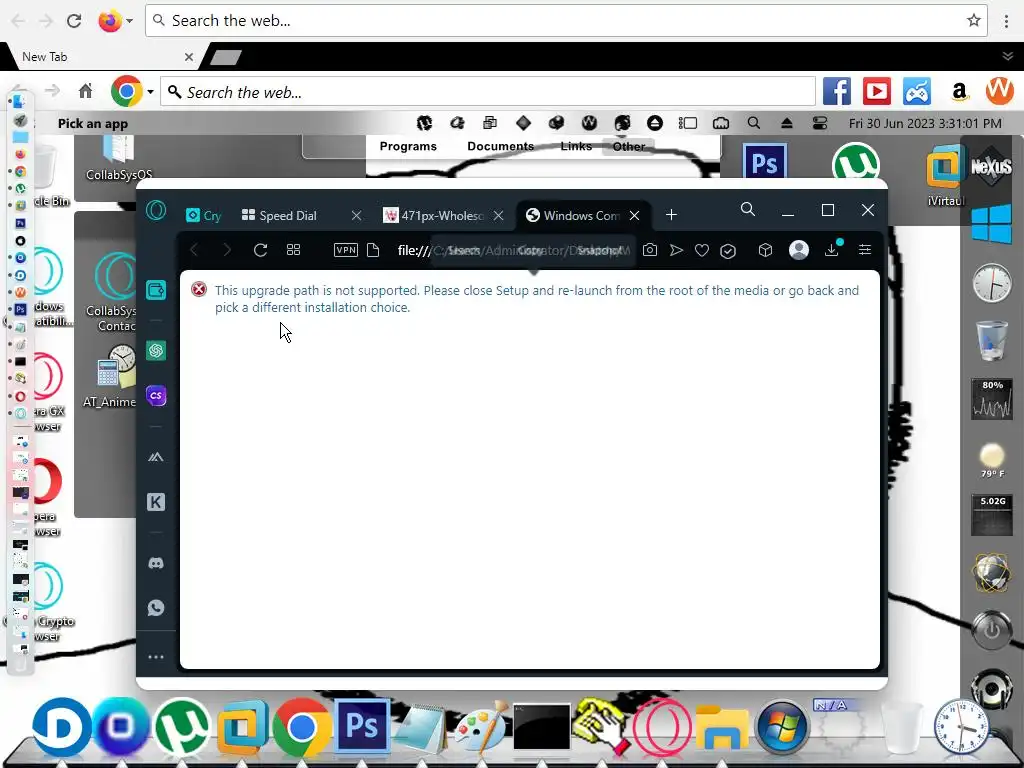Image resolution: width=1024 pixels, height=768 pixels.
Task: Open the Other tab
Action: (x=629, y=146)
